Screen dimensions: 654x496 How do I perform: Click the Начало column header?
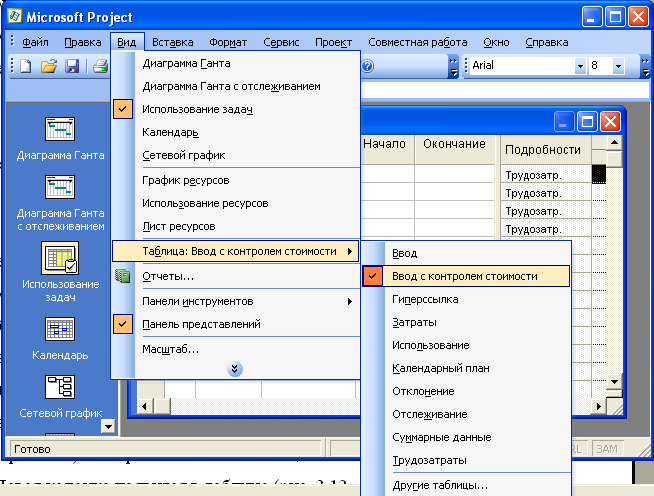coord(387,149)
